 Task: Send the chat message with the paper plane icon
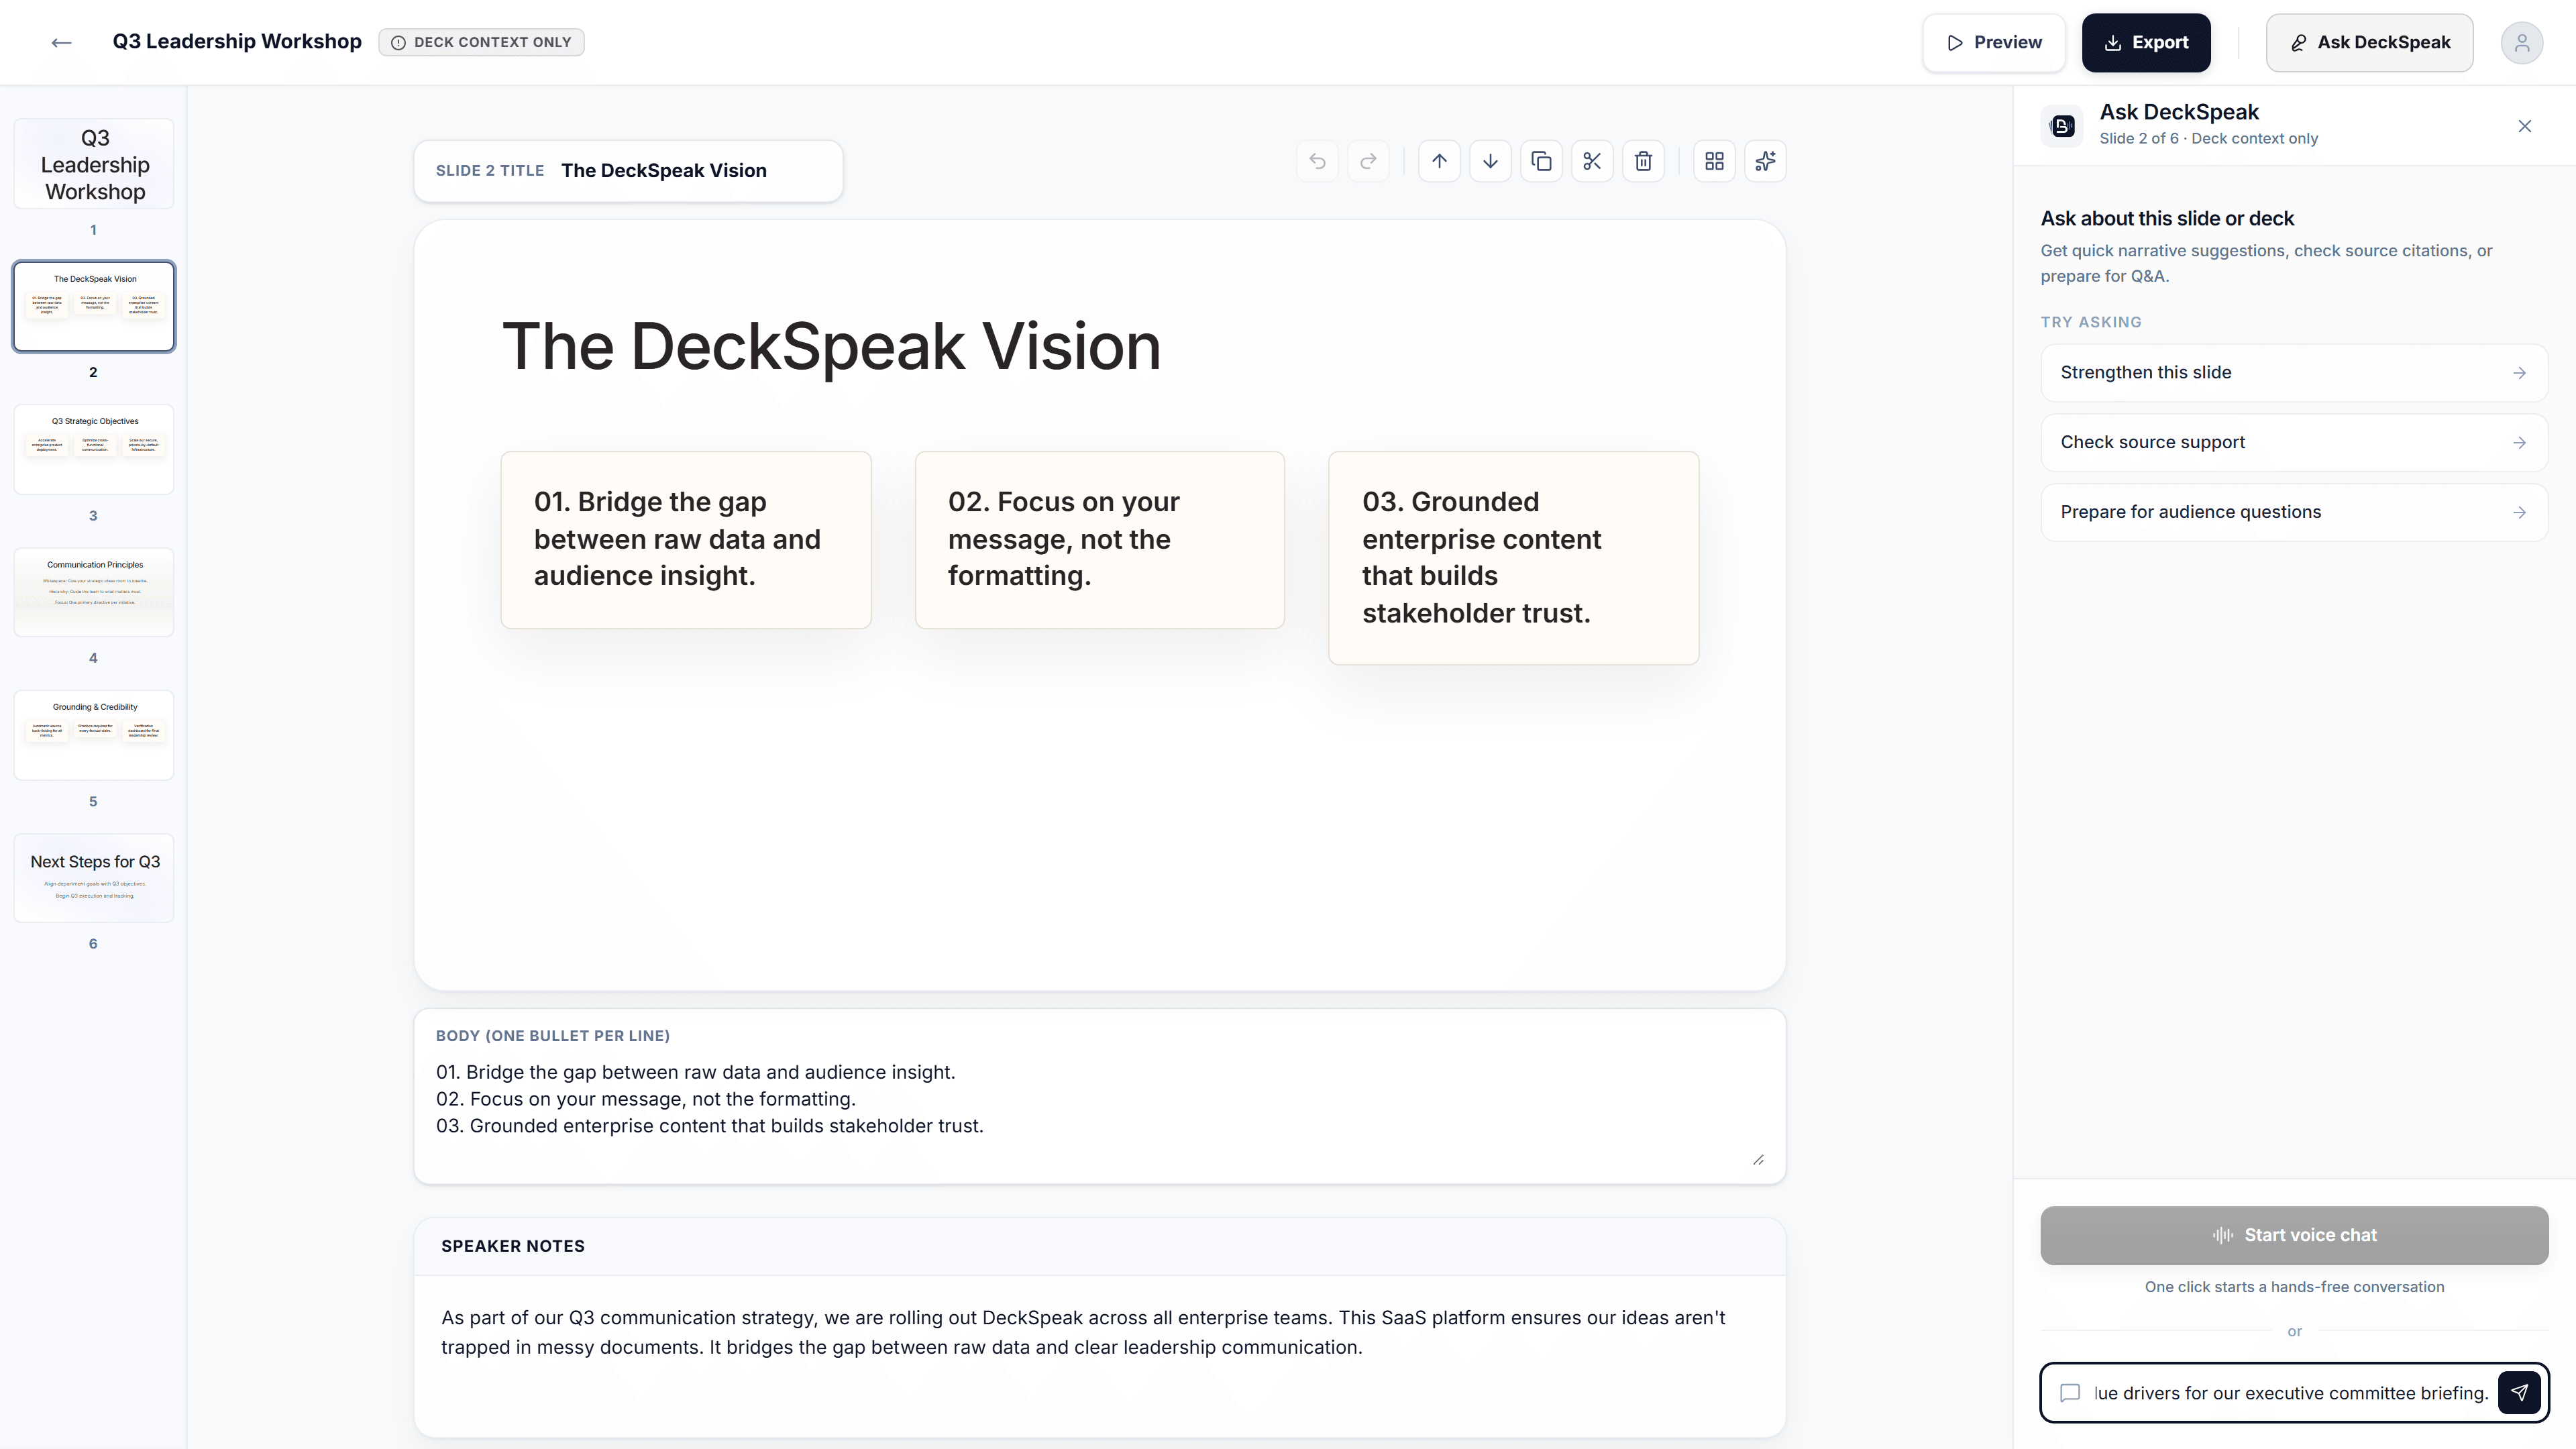tap(2519, 1392)
